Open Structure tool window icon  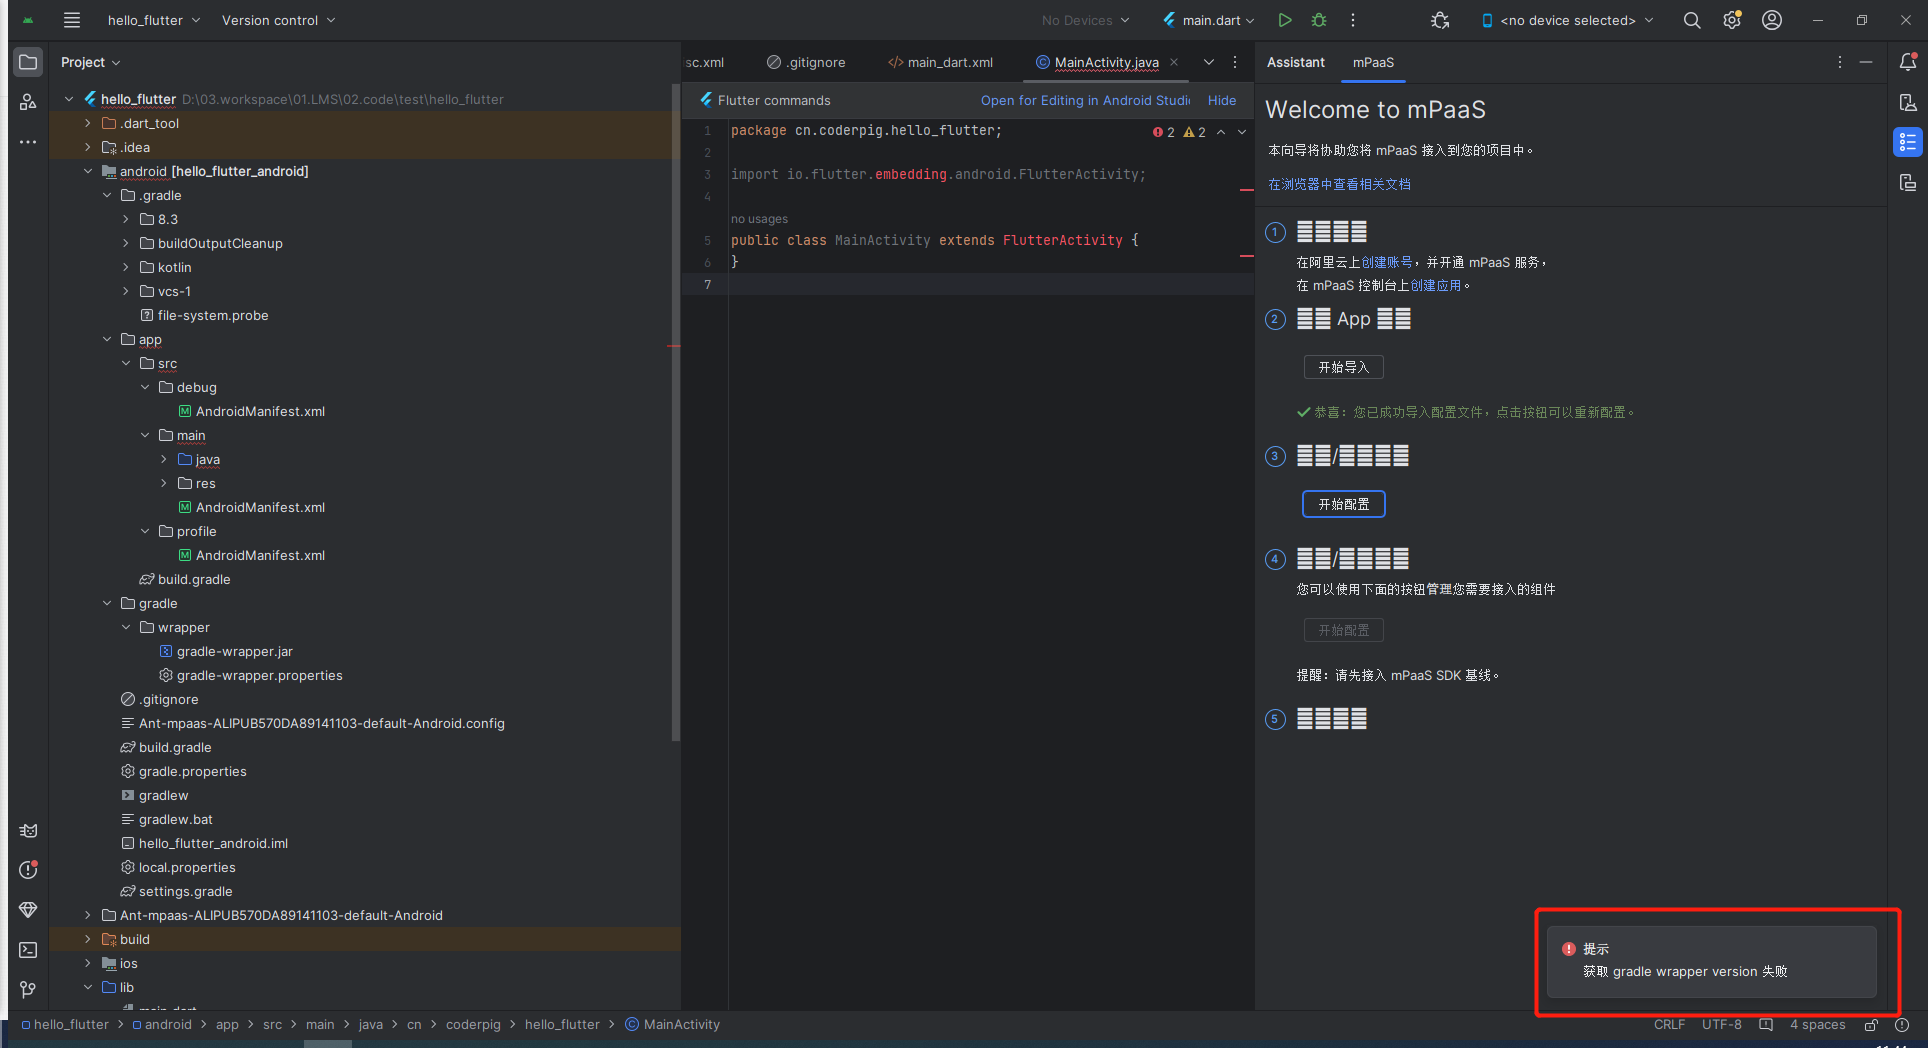pyautogui.click(x=28, y=102)
